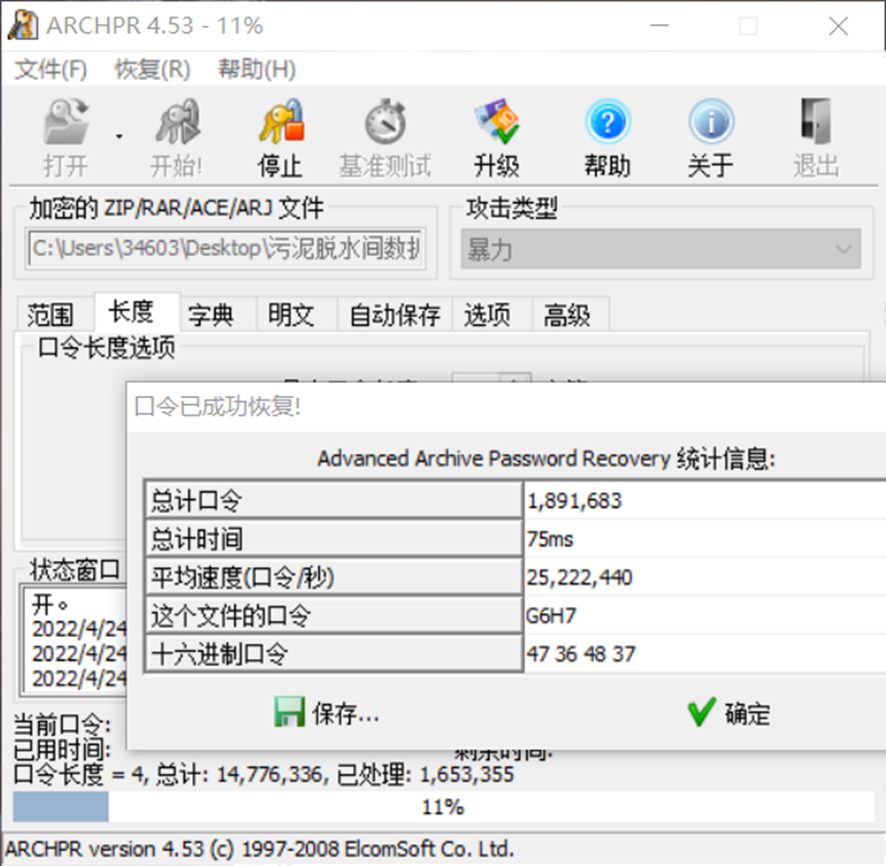The width and height of the screenshot is (886, 866).
Task: Select the 范围 (Range) tab
Action: 50,314
